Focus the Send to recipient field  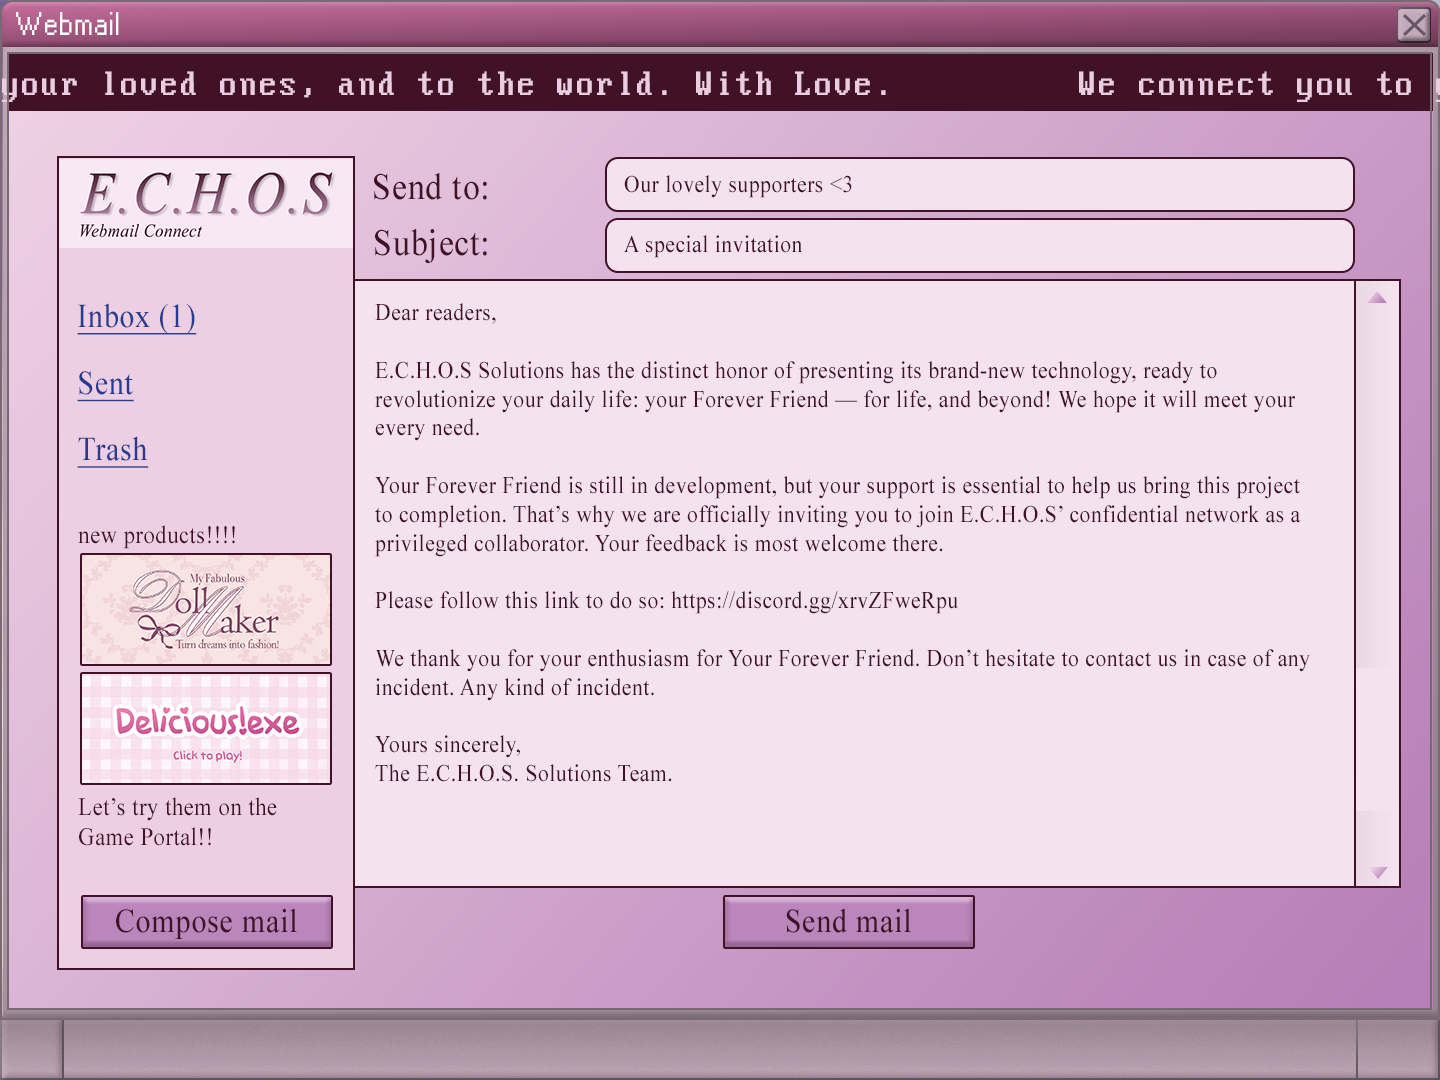coord(979,185)
